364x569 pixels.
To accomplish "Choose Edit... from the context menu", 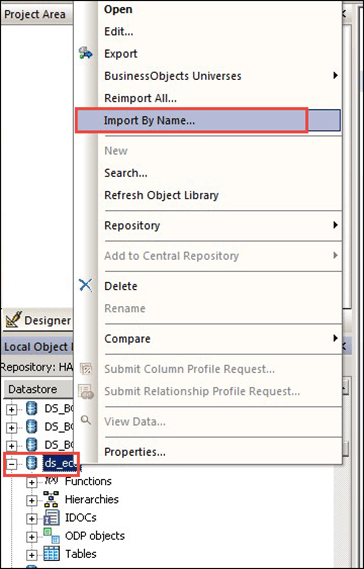I will 119,32.
